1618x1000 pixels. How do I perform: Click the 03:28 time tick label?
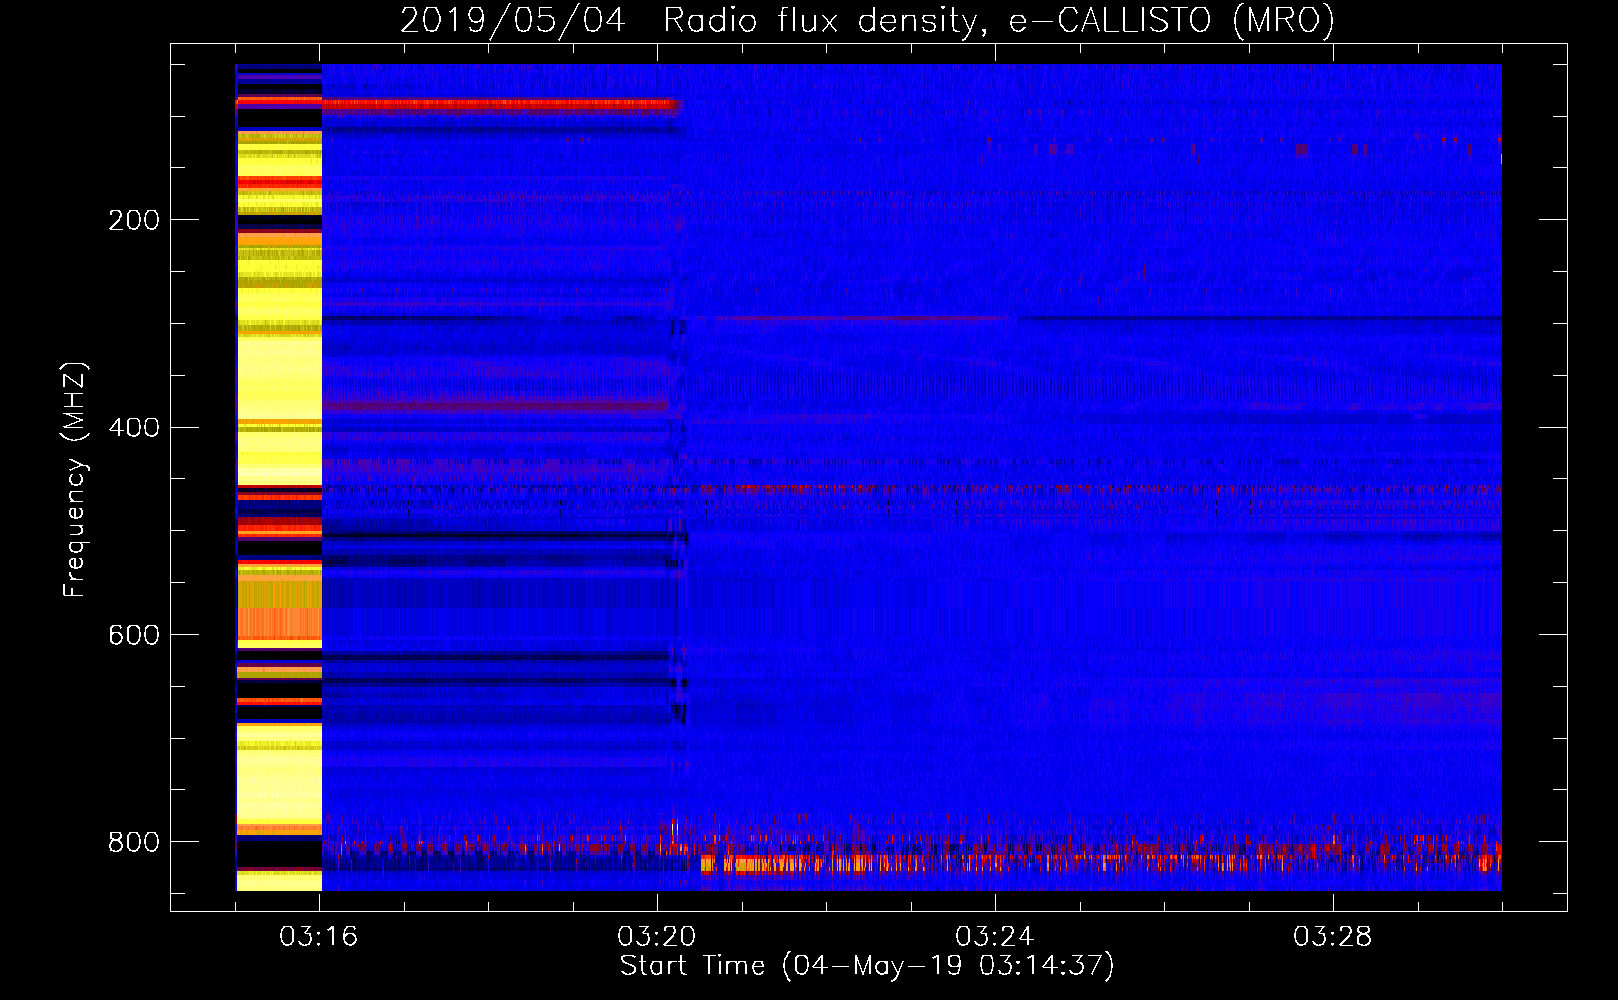(1333, 937)
